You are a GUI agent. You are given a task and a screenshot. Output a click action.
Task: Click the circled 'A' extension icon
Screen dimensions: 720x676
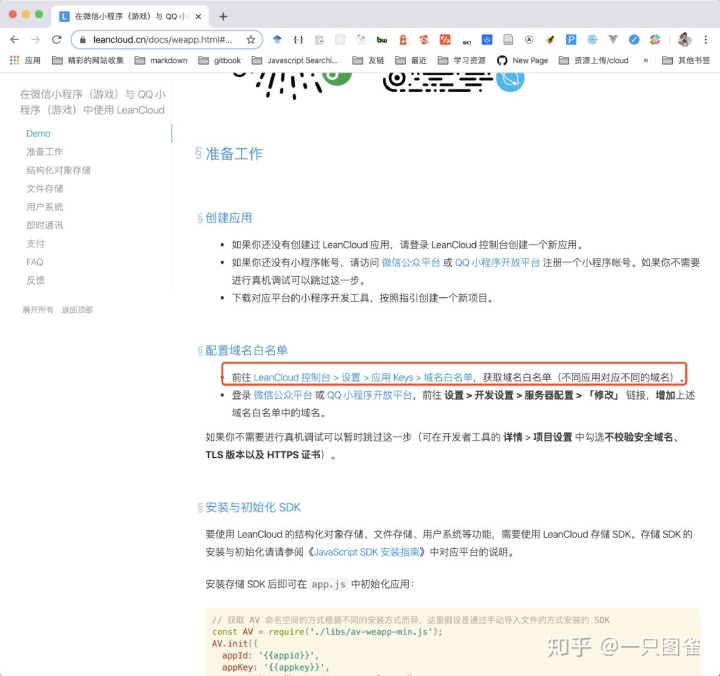tap(529, 39)
